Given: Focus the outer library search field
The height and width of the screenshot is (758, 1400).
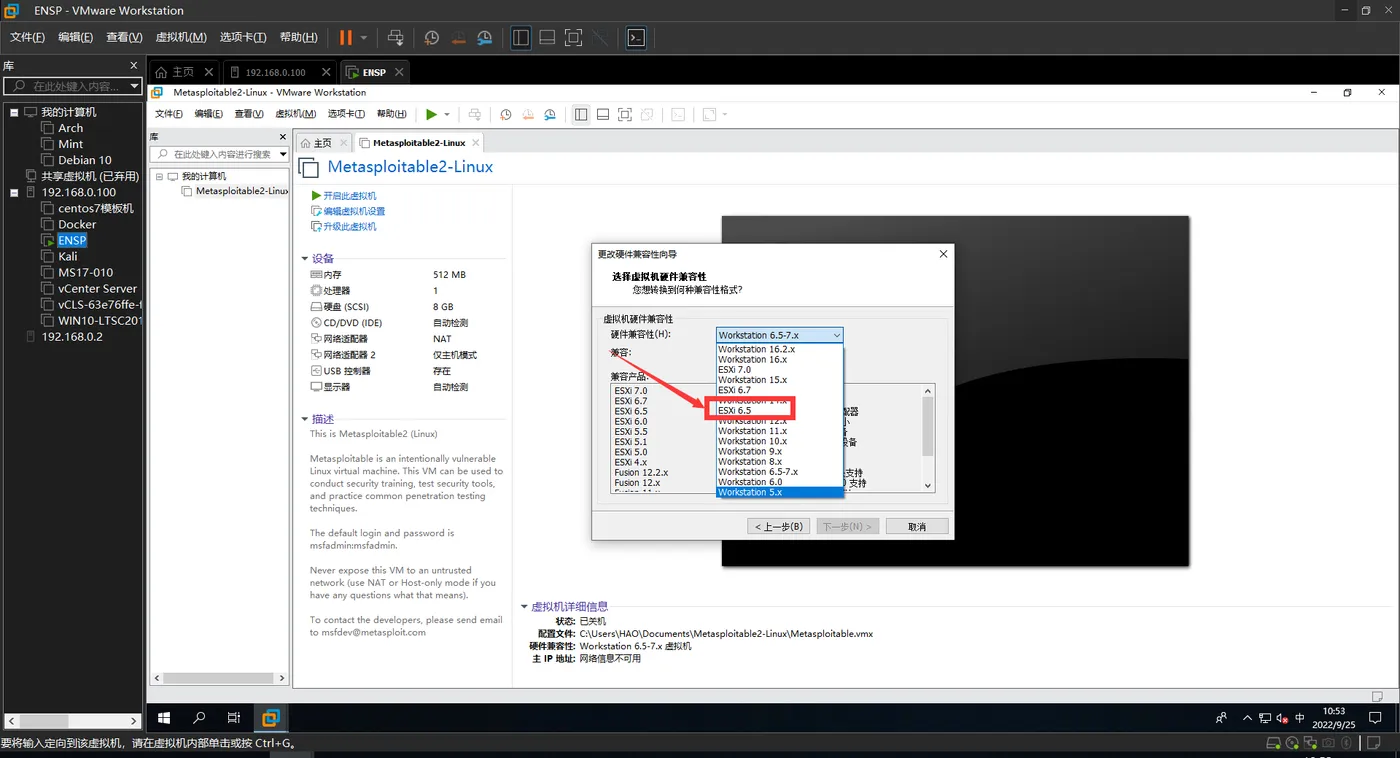Looking at the screenshot, I should tap(74, 87).
